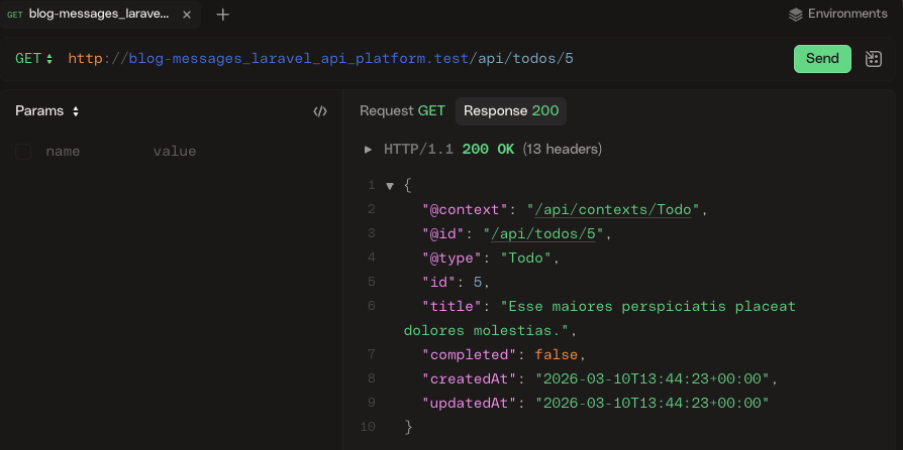Open a new request tab with plus
This screenshot has height=450, width=903.
(x=223, y=15)
